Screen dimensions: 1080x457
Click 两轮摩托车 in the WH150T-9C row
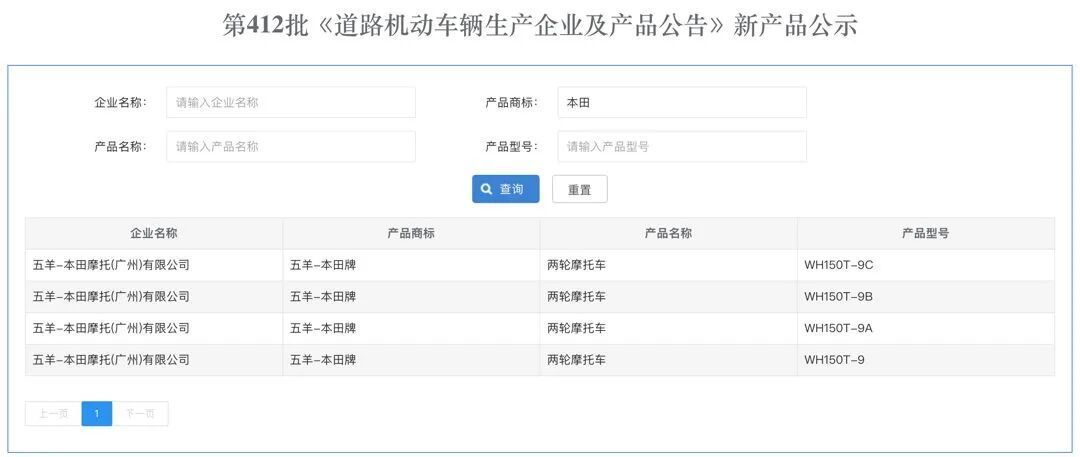point(577,265)
